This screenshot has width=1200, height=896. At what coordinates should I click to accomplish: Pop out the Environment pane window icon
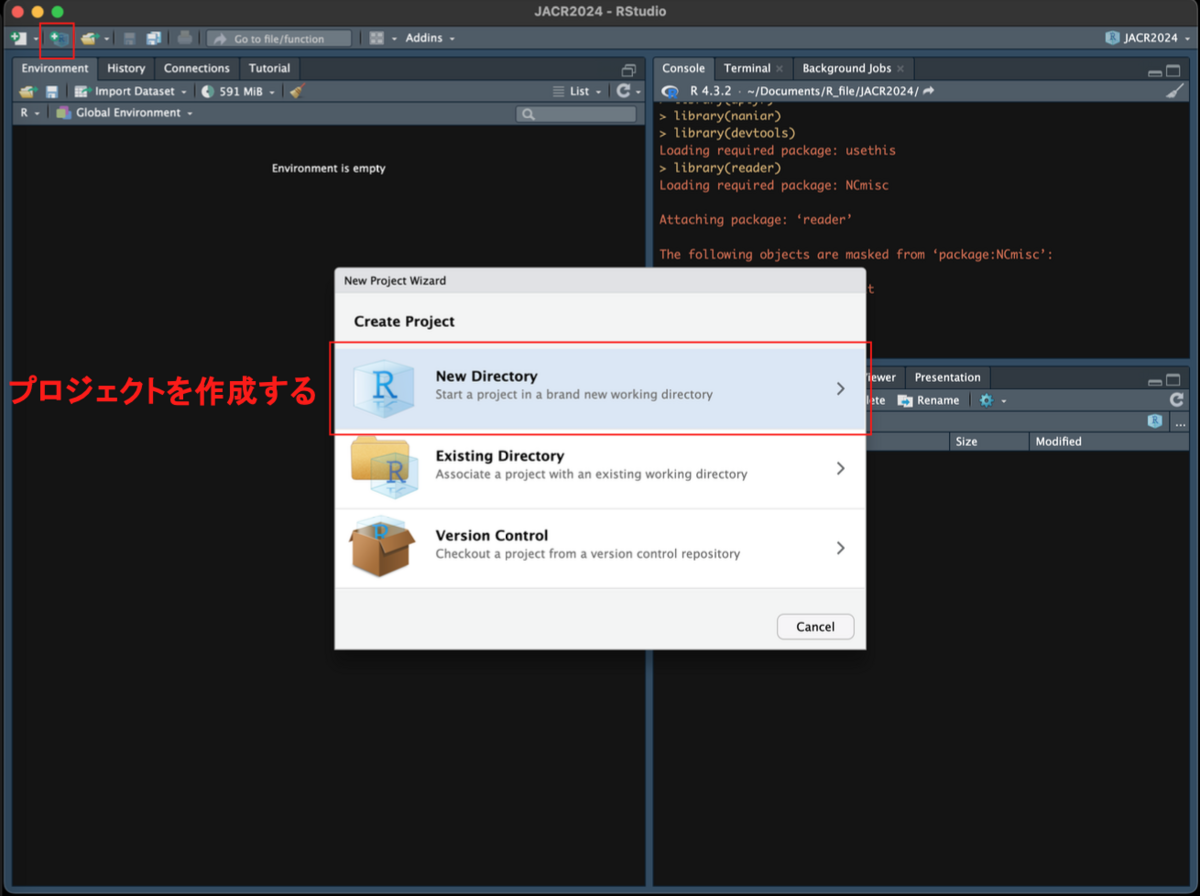[x=629, y=70]
